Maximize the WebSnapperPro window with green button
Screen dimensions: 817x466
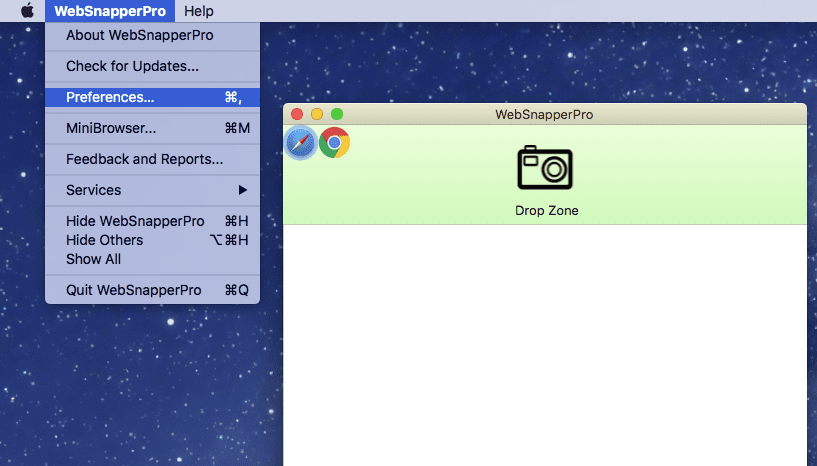click(337, 114)
